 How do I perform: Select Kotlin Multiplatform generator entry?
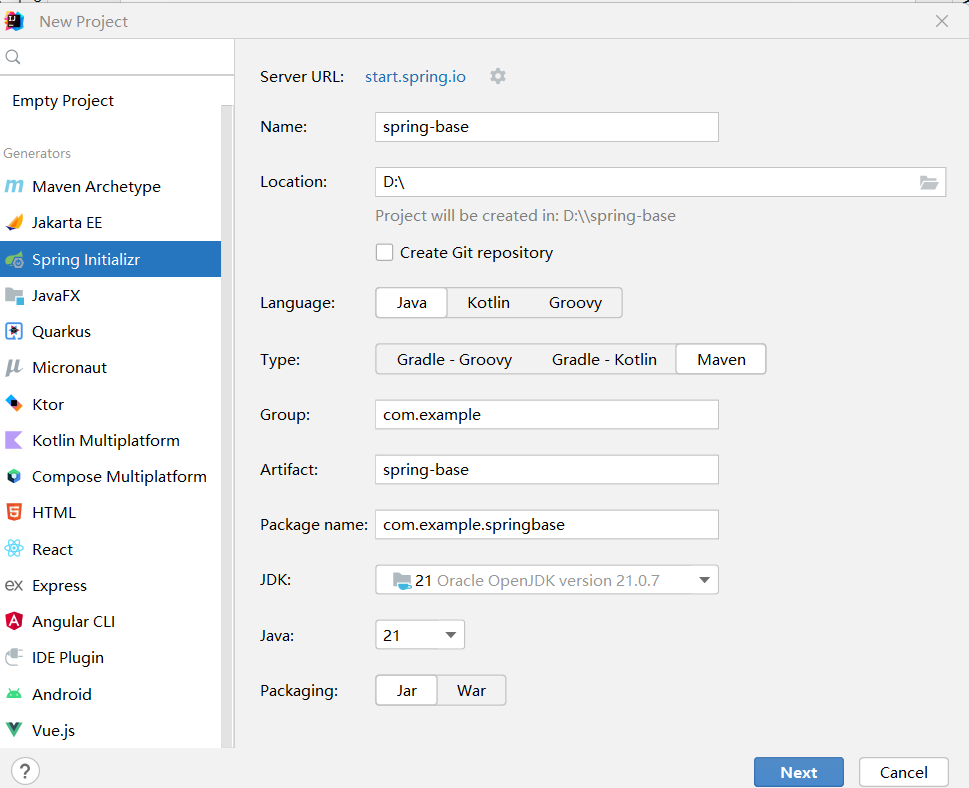(x=111, y=440)
